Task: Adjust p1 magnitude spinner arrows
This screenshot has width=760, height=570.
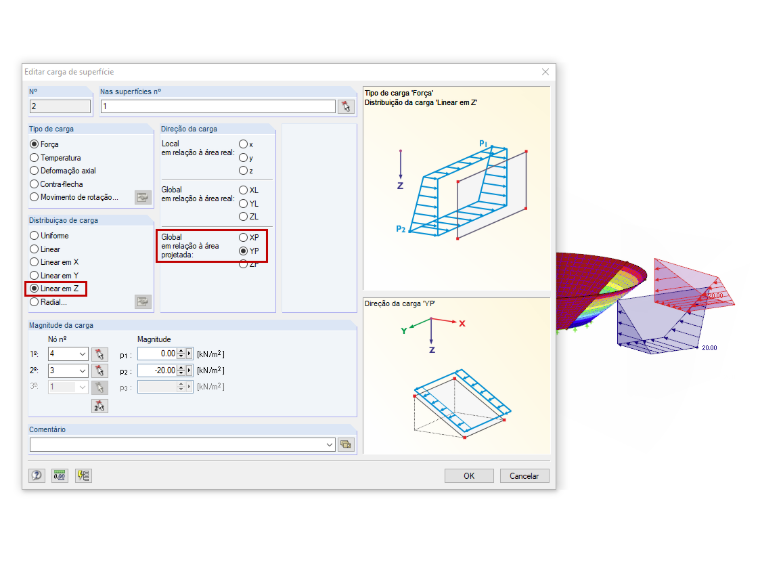Action: click(181, 354)
